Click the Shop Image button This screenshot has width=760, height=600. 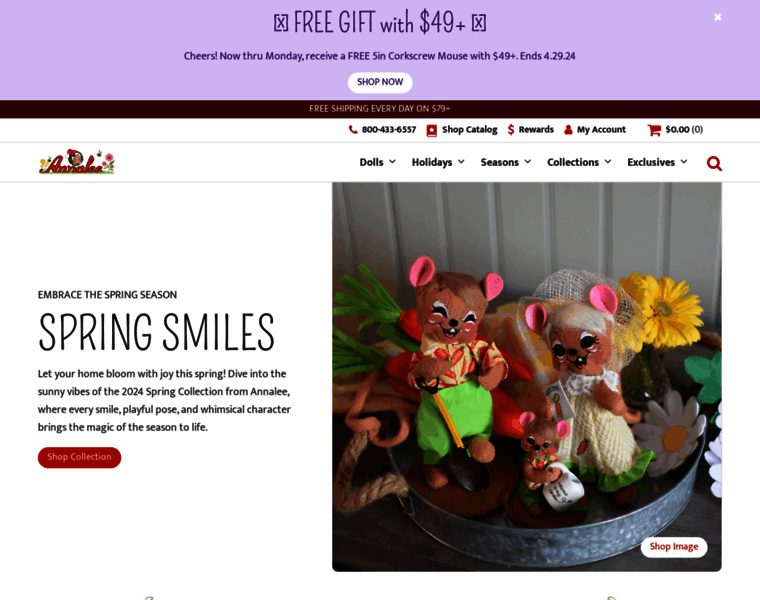coord(674,547)
